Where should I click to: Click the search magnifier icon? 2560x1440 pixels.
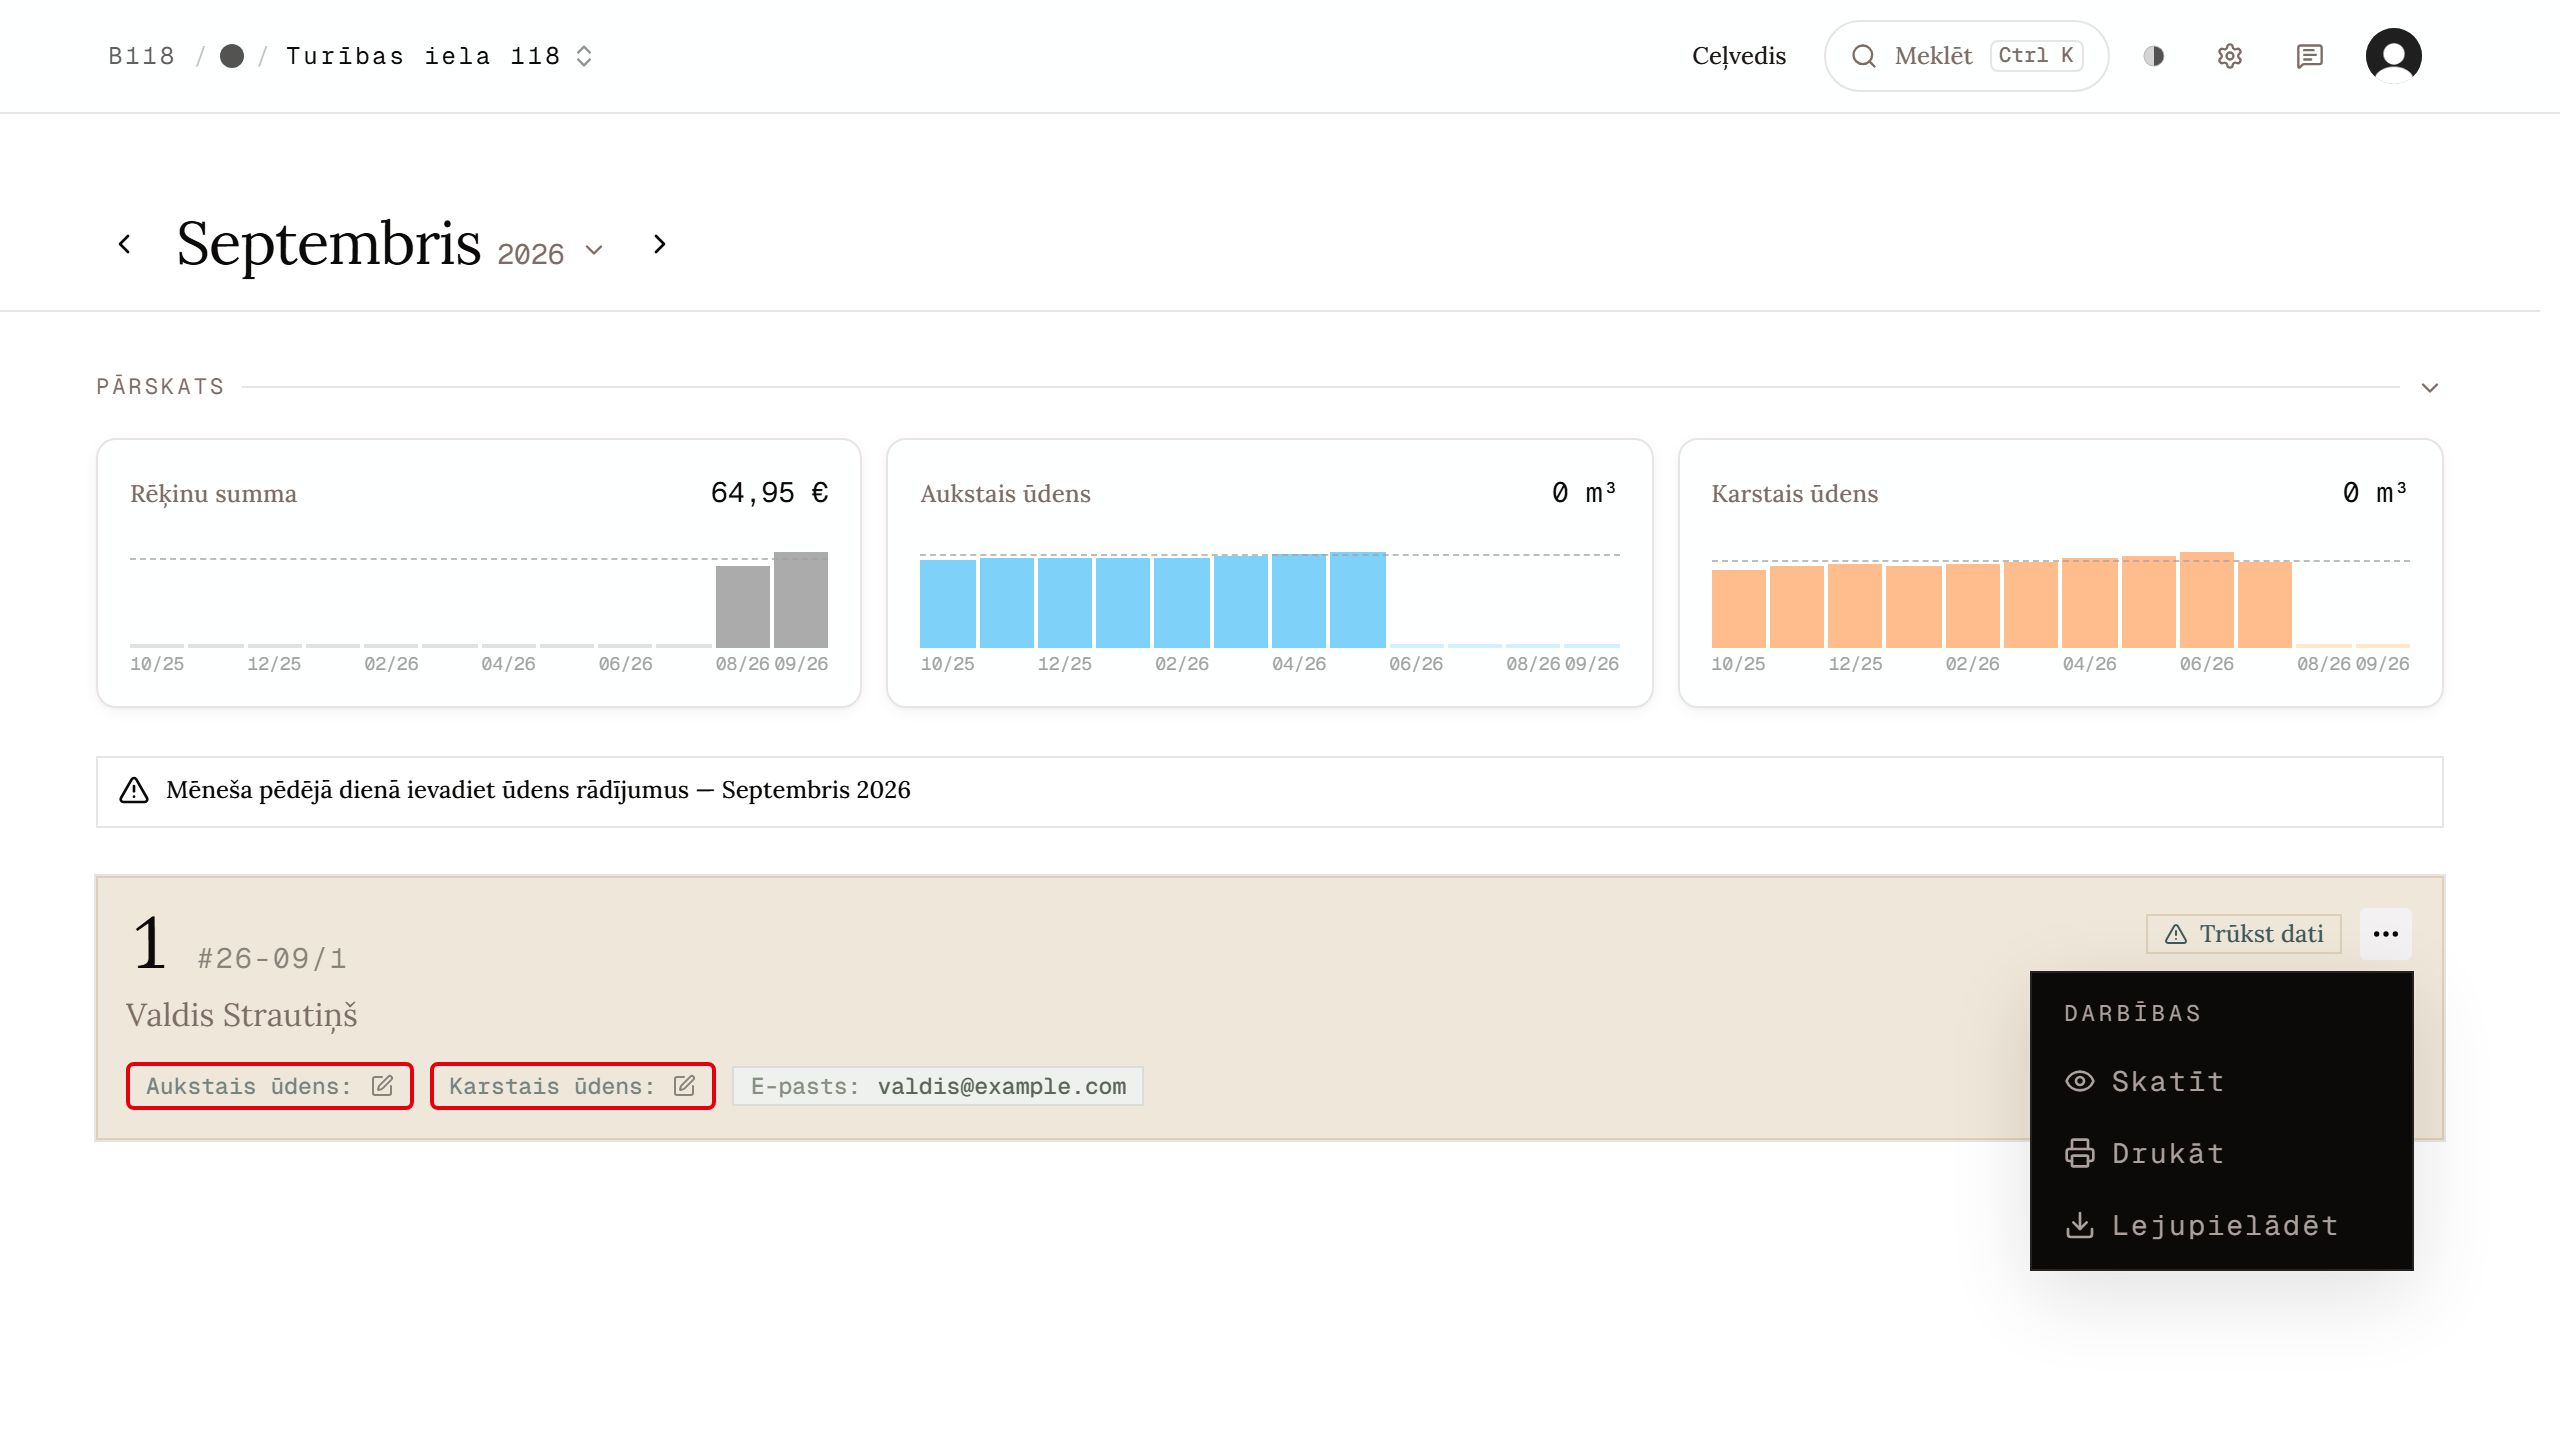[x=1864, y=56]
